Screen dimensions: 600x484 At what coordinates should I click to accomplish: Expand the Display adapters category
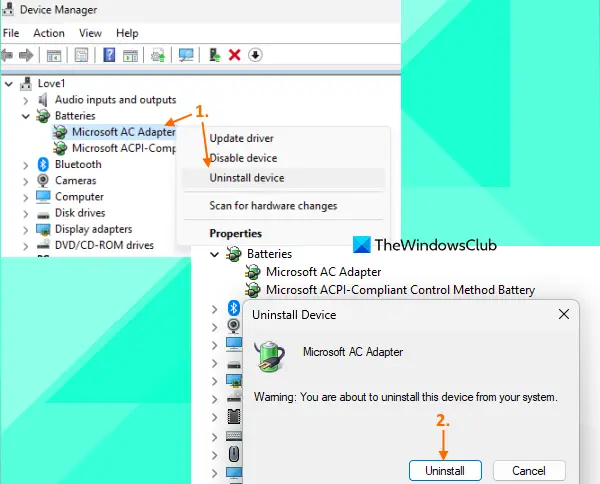click(26, 230)
